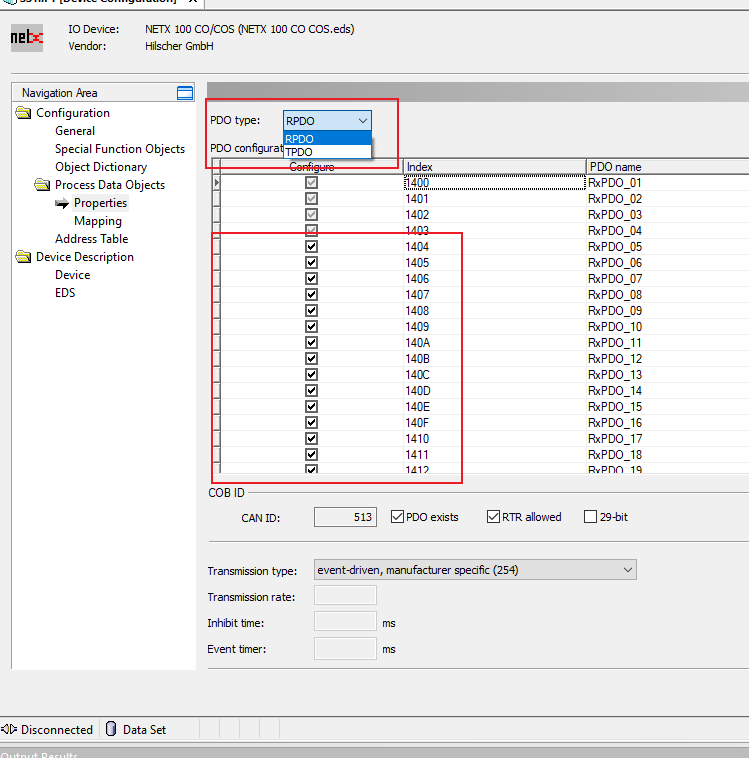
Task: Toggle Configure checkbox for index 1404
Action: [311, 247]
